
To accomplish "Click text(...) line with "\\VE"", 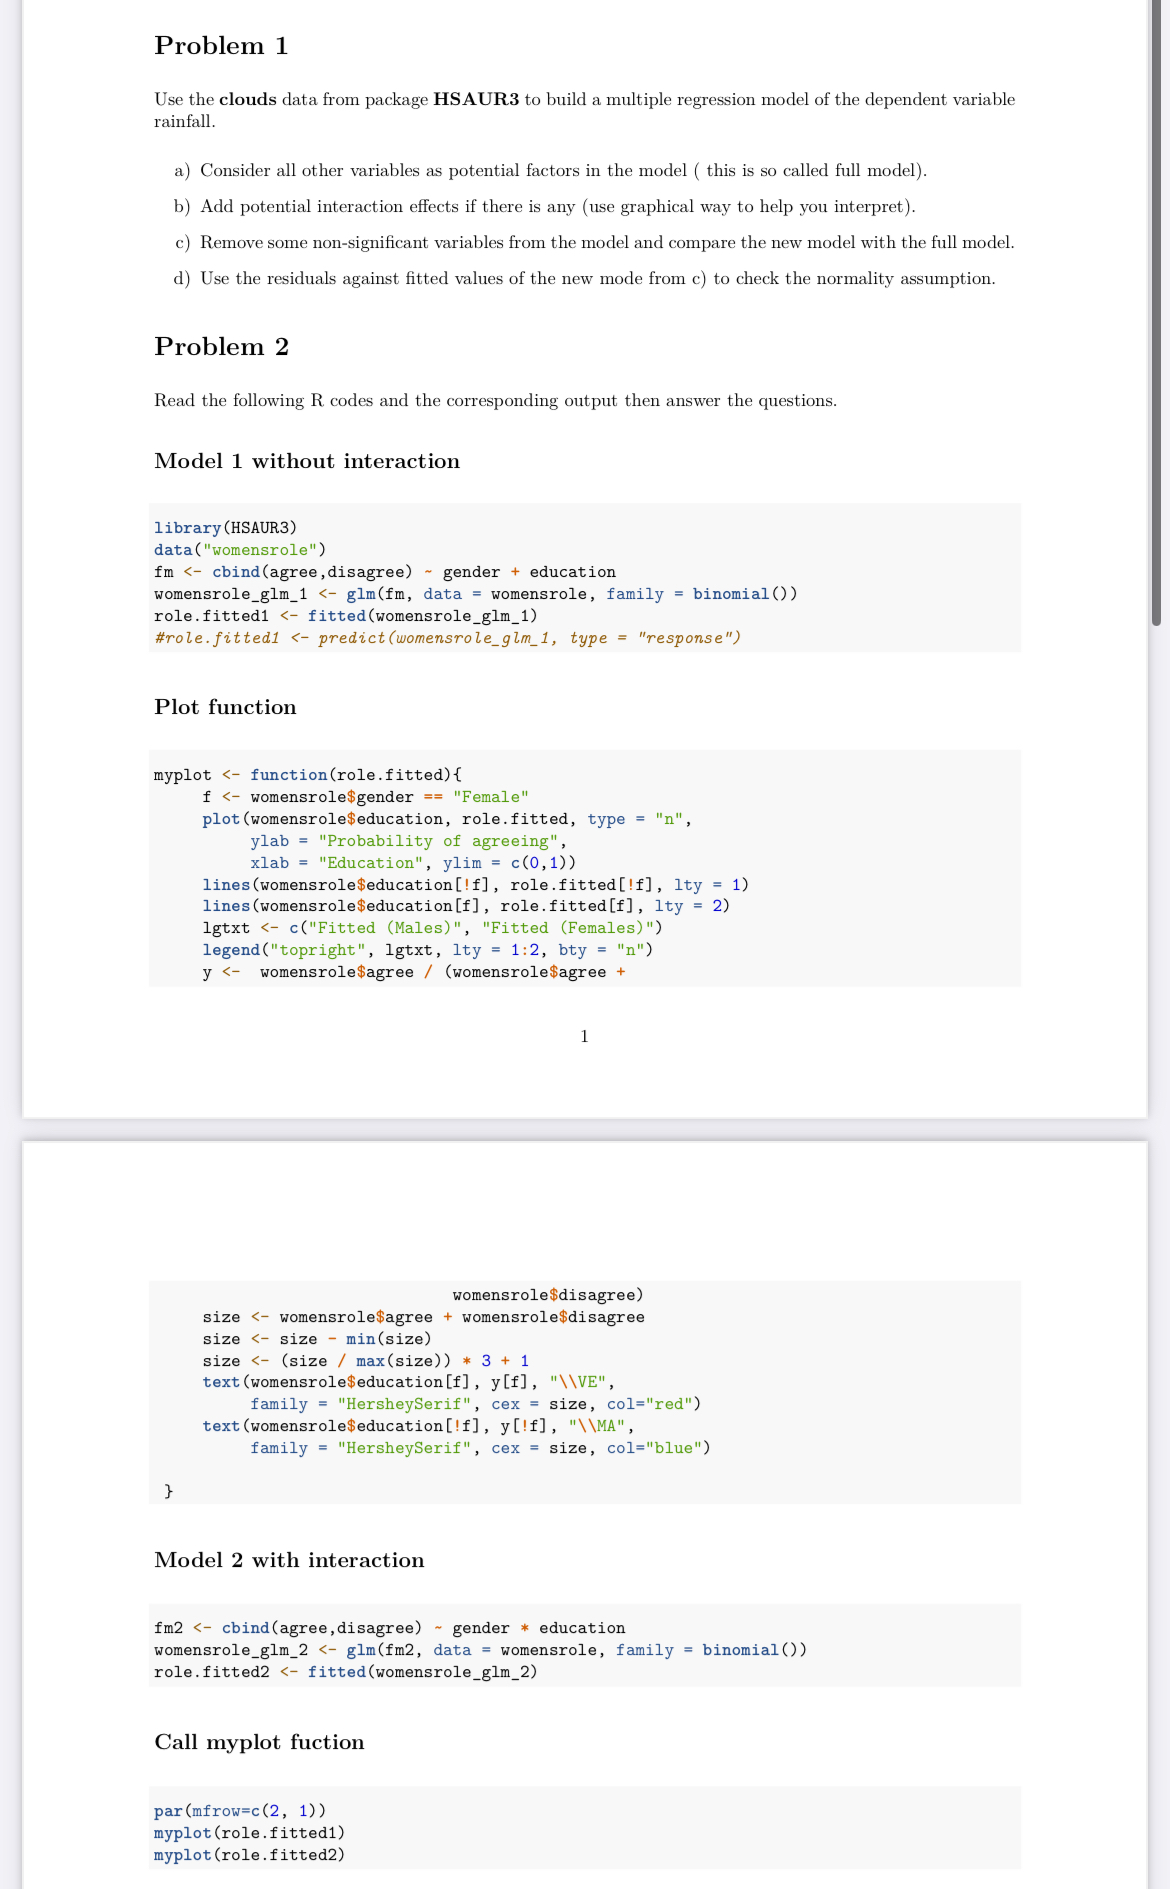I will coord(409,1382).
